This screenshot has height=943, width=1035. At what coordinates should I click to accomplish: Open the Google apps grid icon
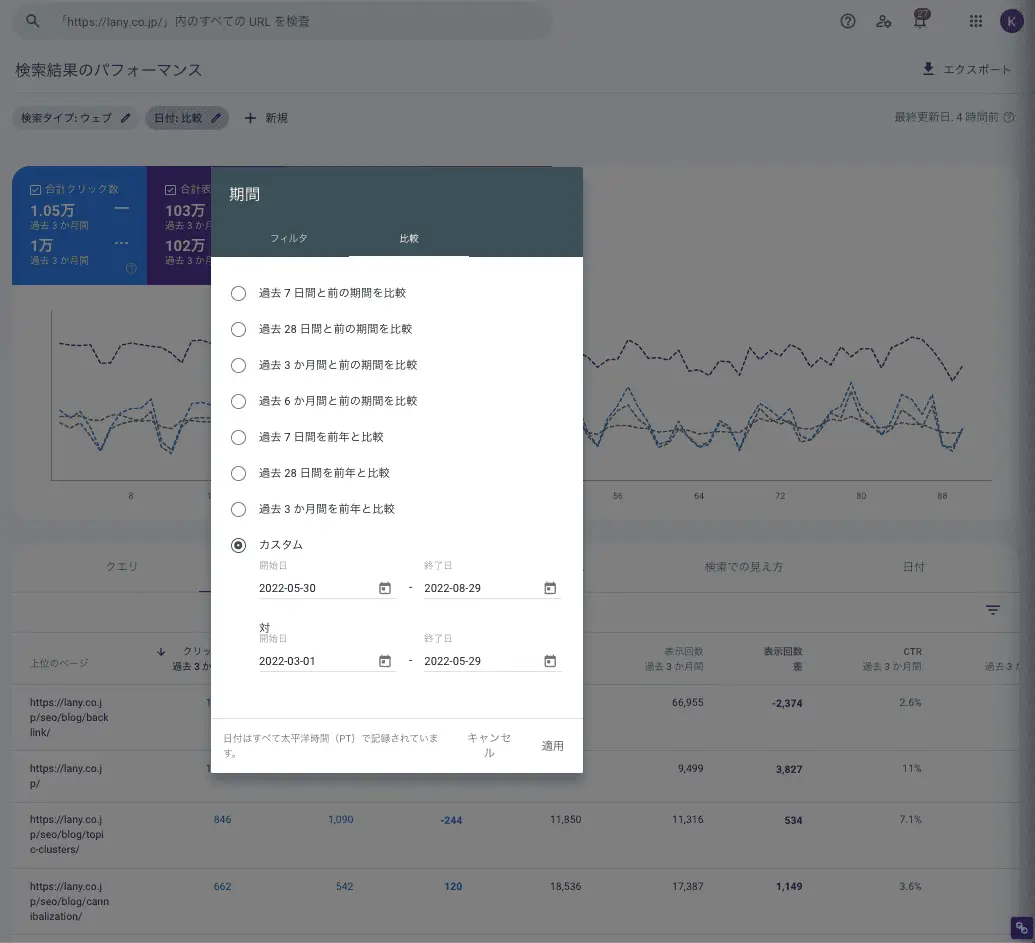point(976,21)
